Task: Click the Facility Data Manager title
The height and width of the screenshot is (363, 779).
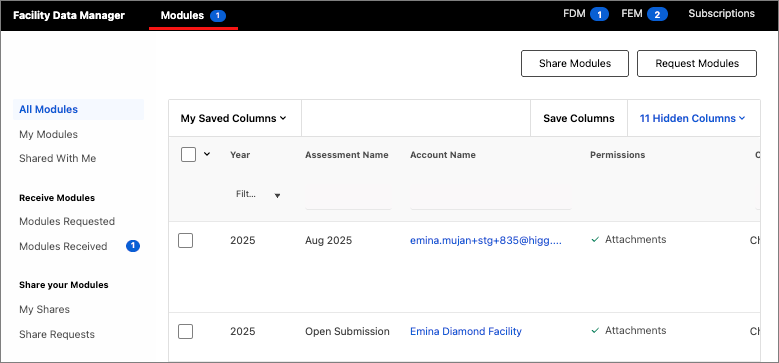Action: [69, 15]
